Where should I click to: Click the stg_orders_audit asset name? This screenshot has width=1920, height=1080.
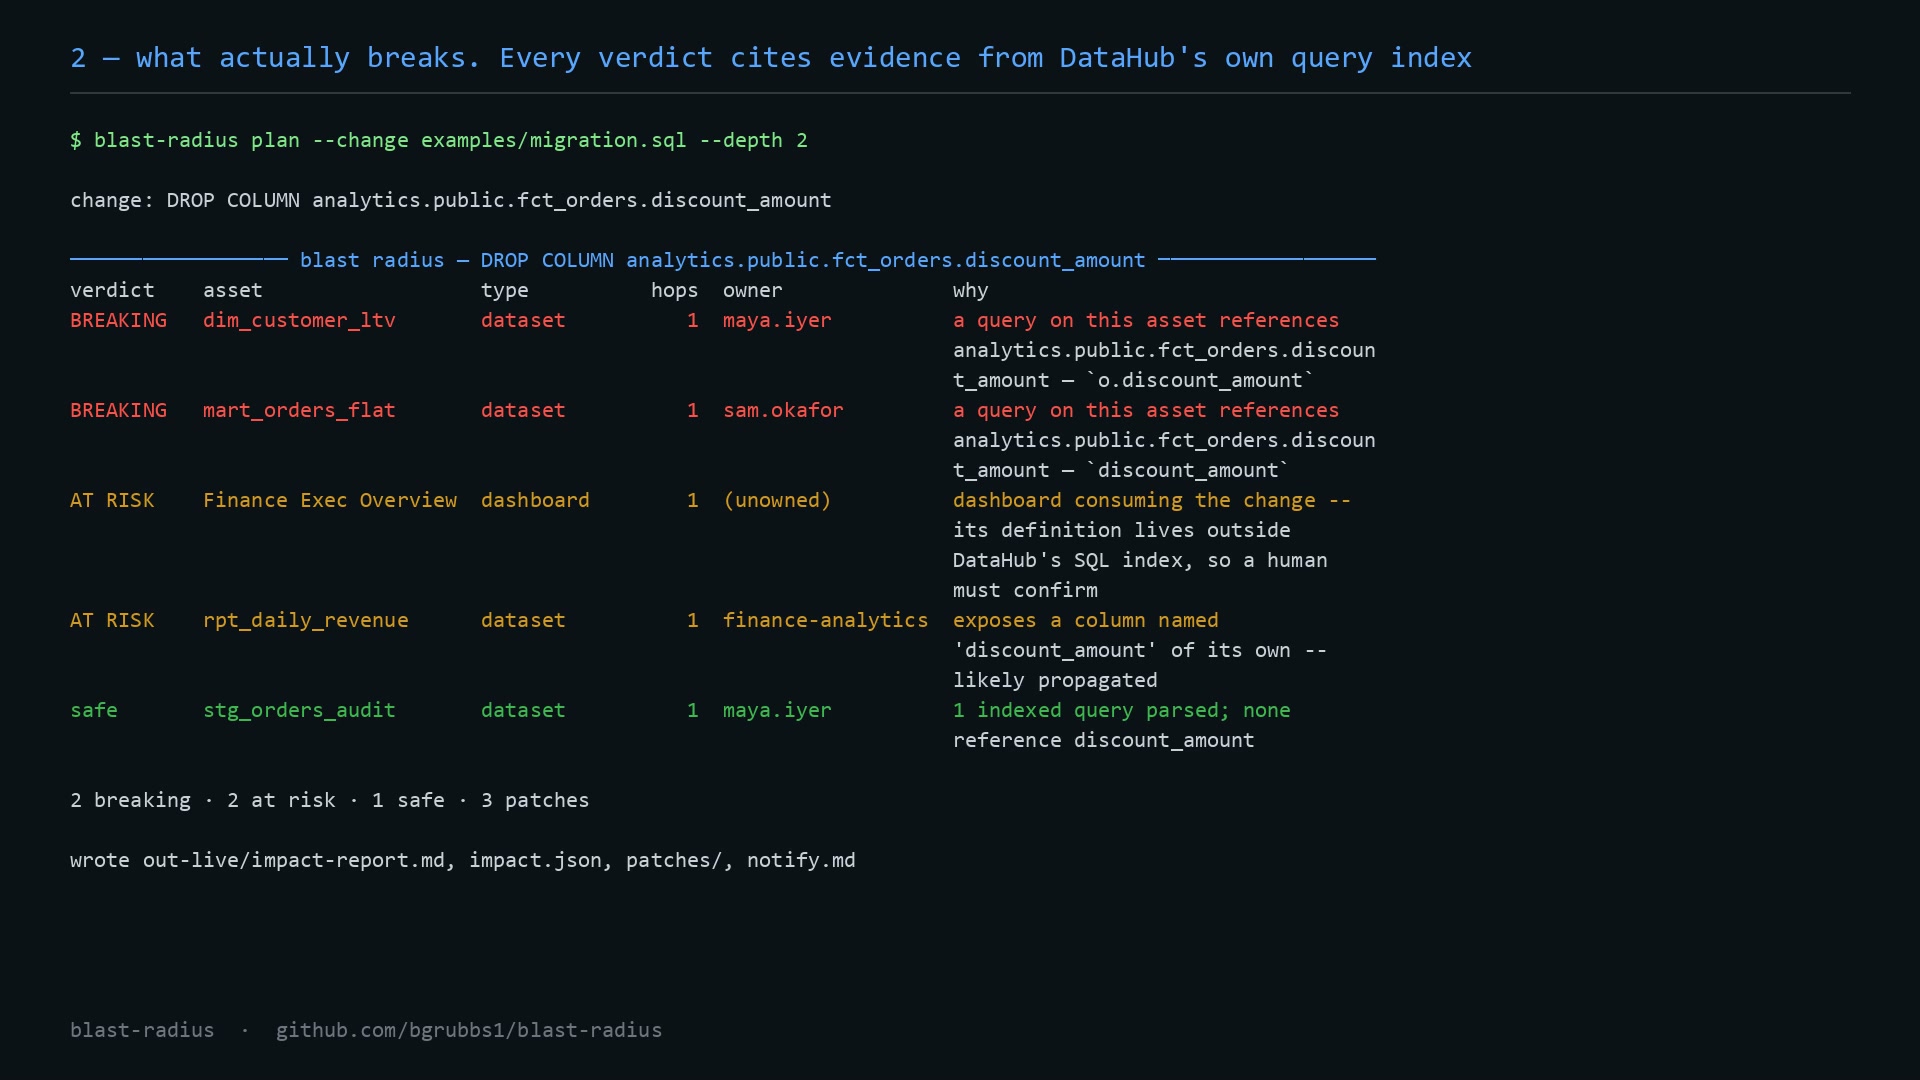pos(299,710)
